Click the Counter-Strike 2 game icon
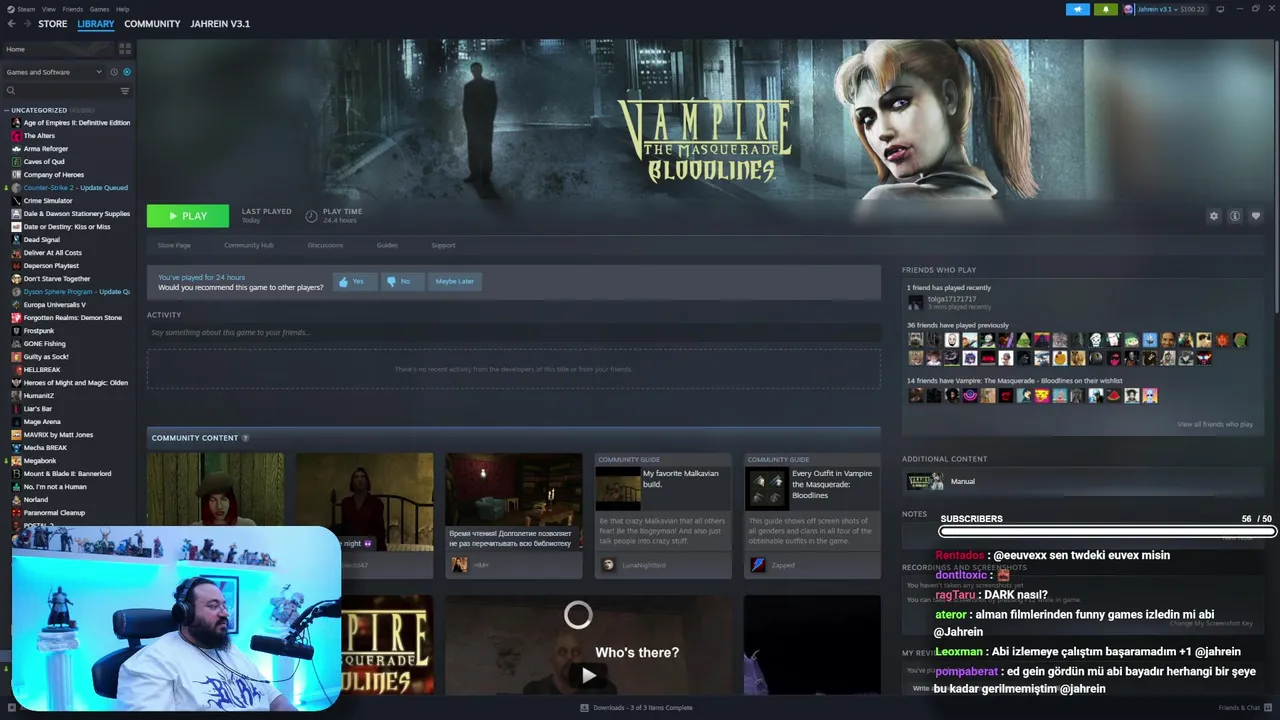 pos(16,188)
